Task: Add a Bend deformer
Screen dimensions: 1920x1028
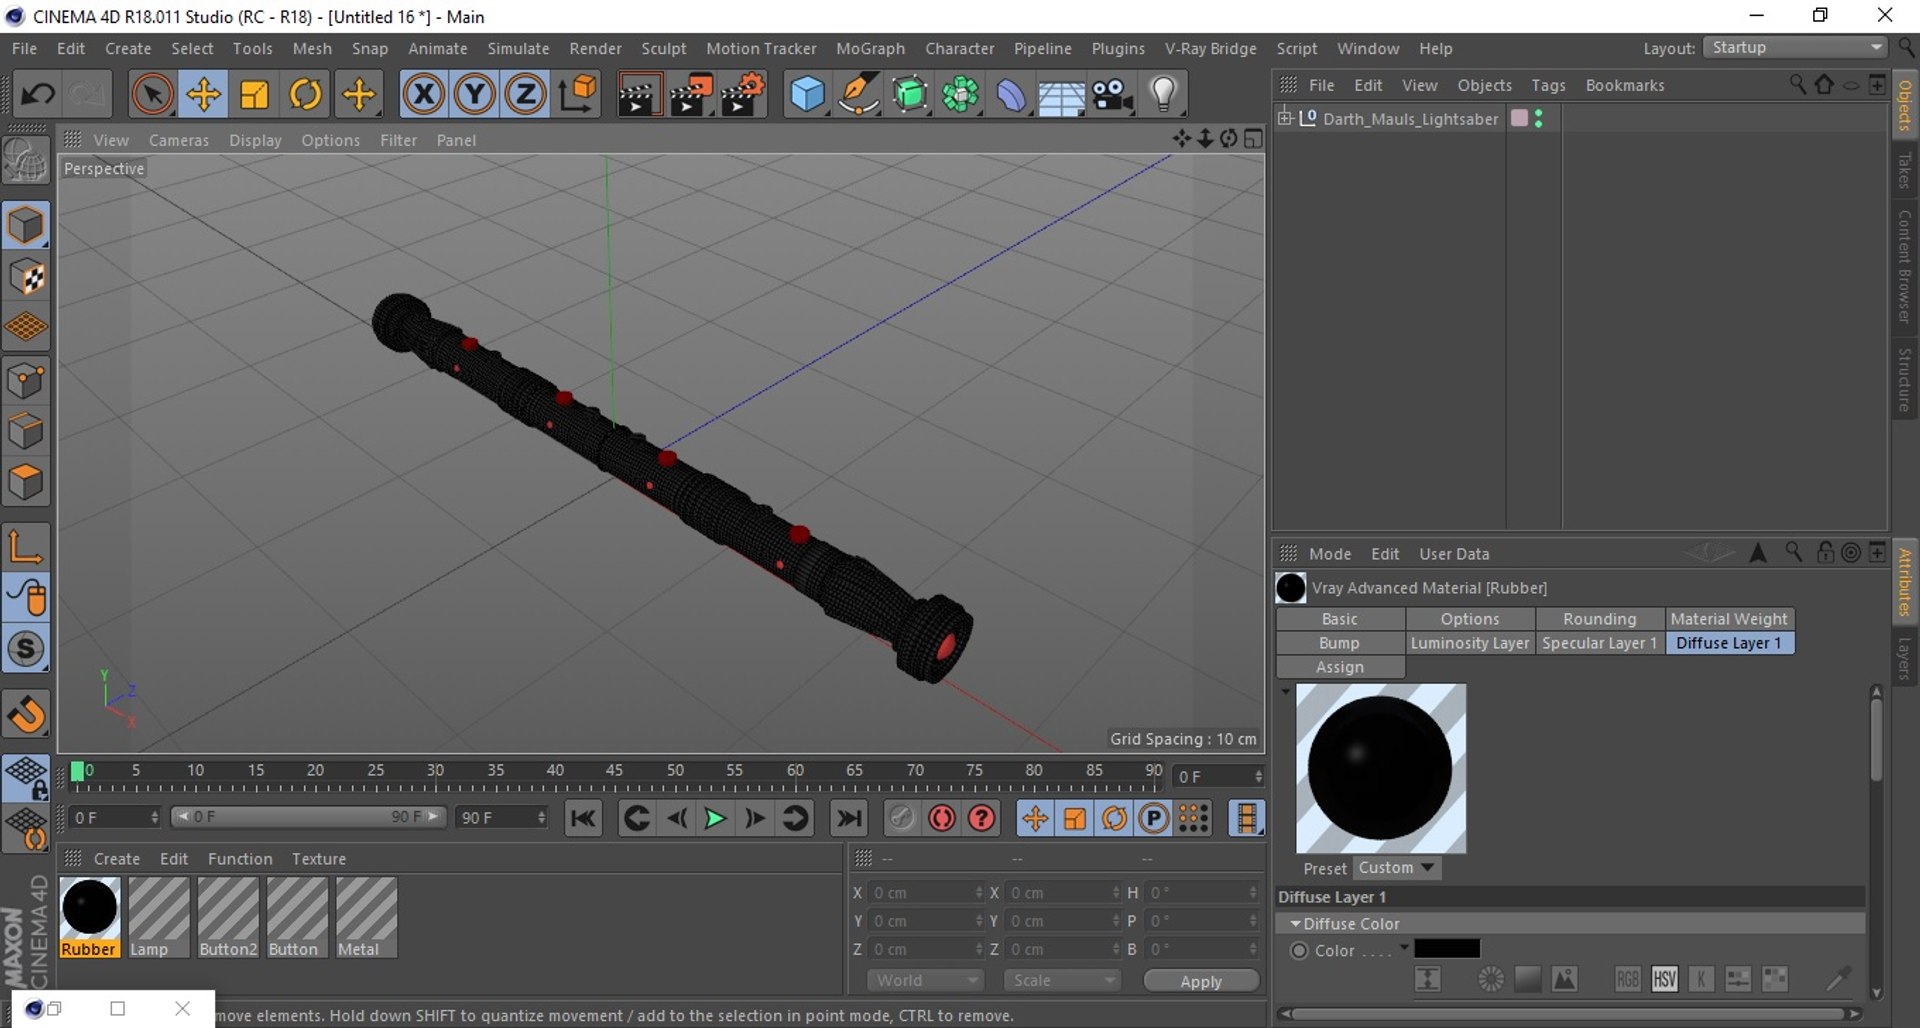Action: coord(1011,95)
